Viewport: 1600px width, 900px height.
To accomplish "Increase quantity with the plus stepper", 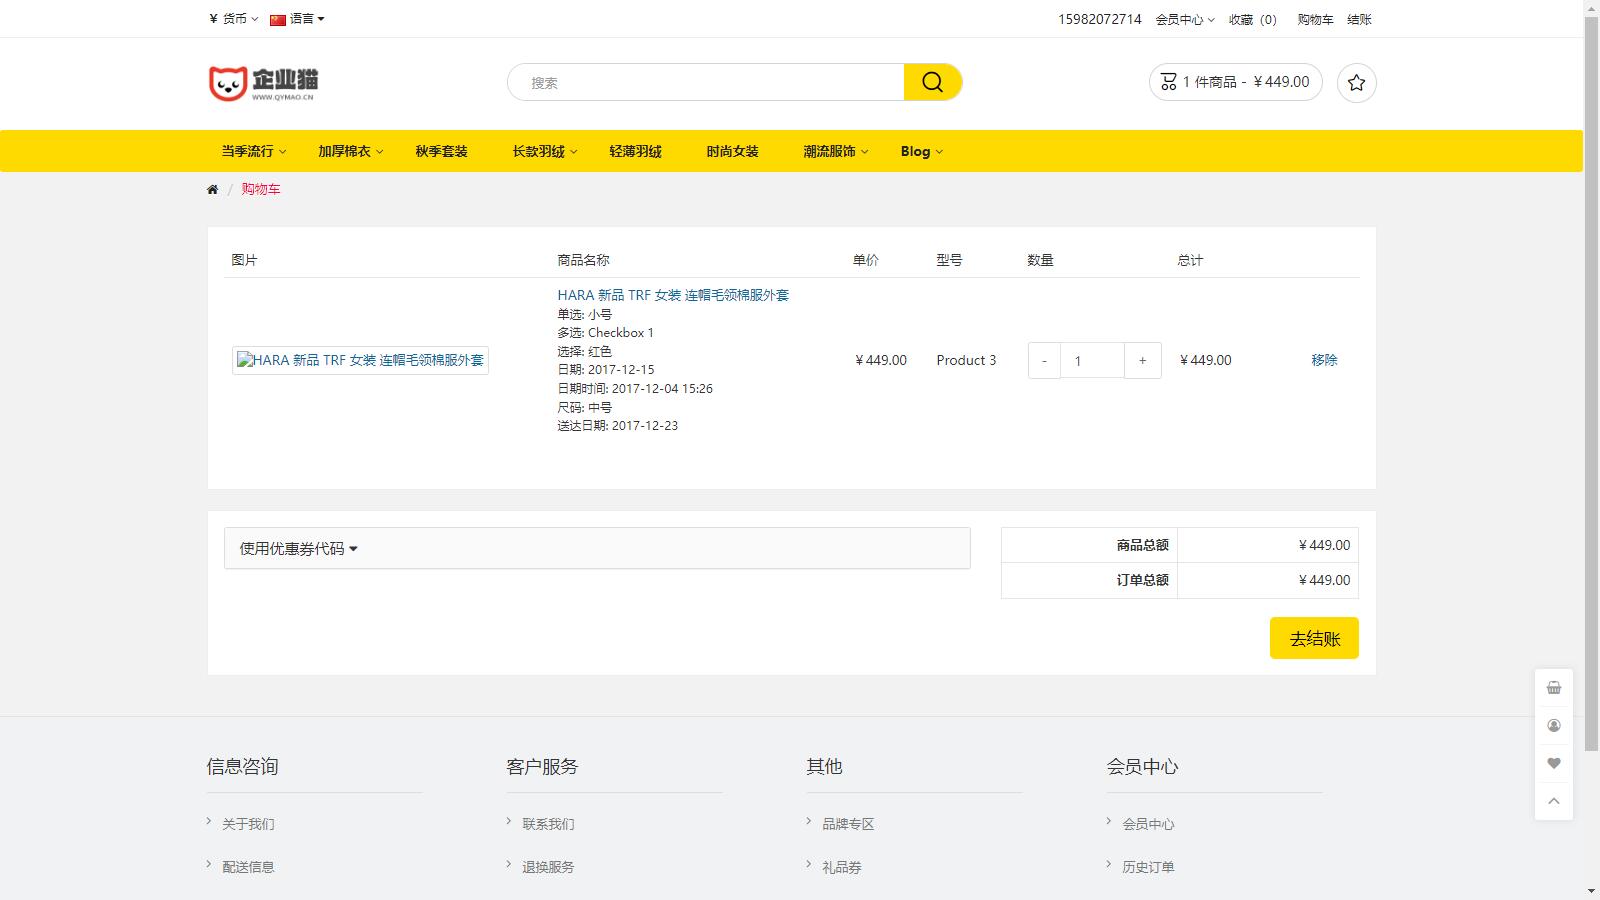I will point(1142,360).
